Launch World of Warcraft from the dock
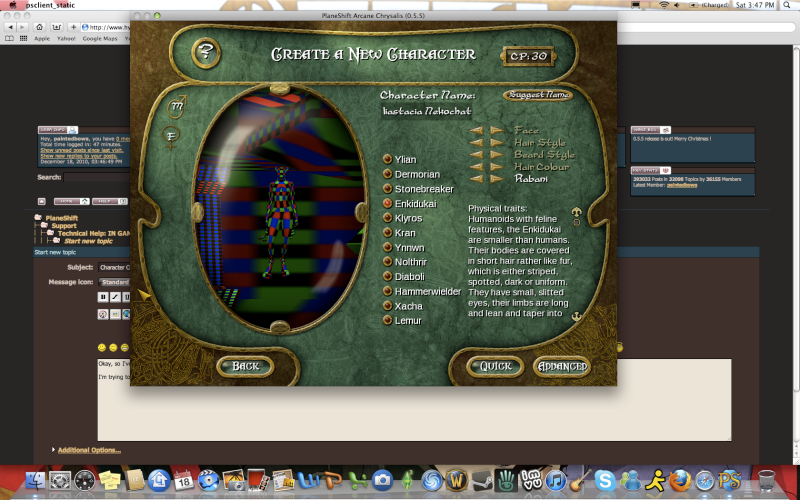 click(457, 480)
